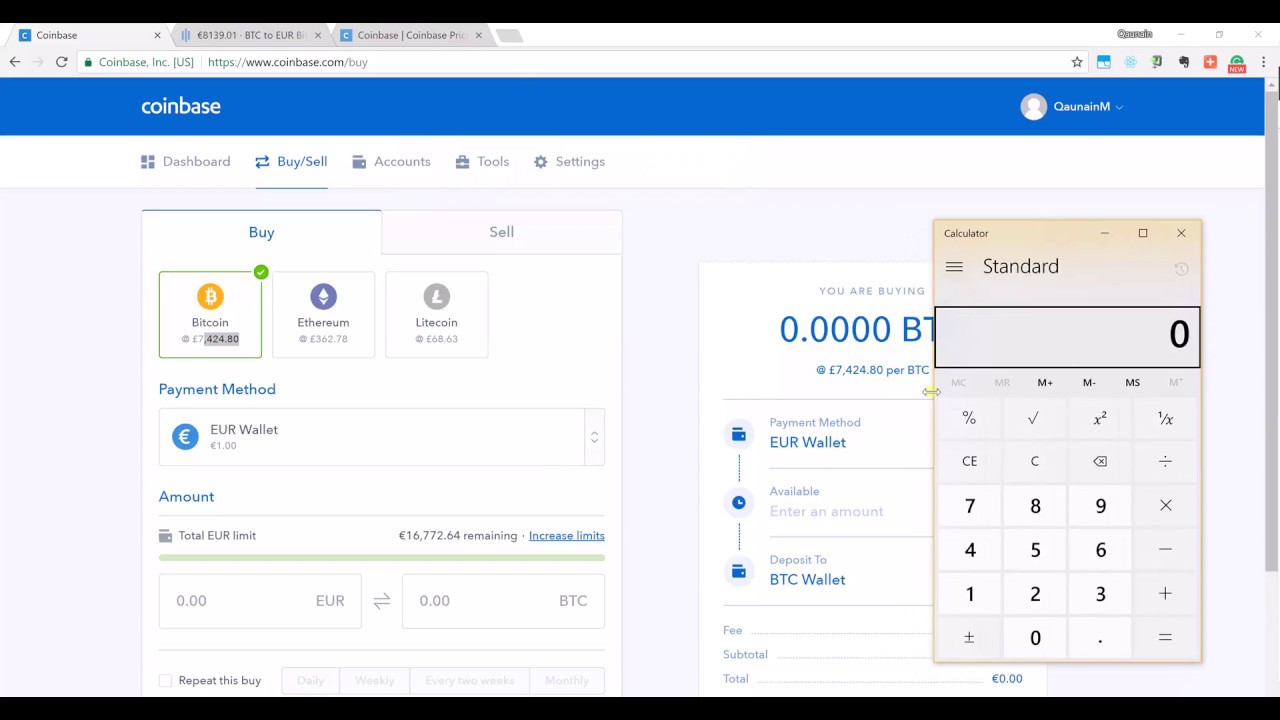Select the Litecoin asset card
The image size is (1280, 720).
point(436,314)
